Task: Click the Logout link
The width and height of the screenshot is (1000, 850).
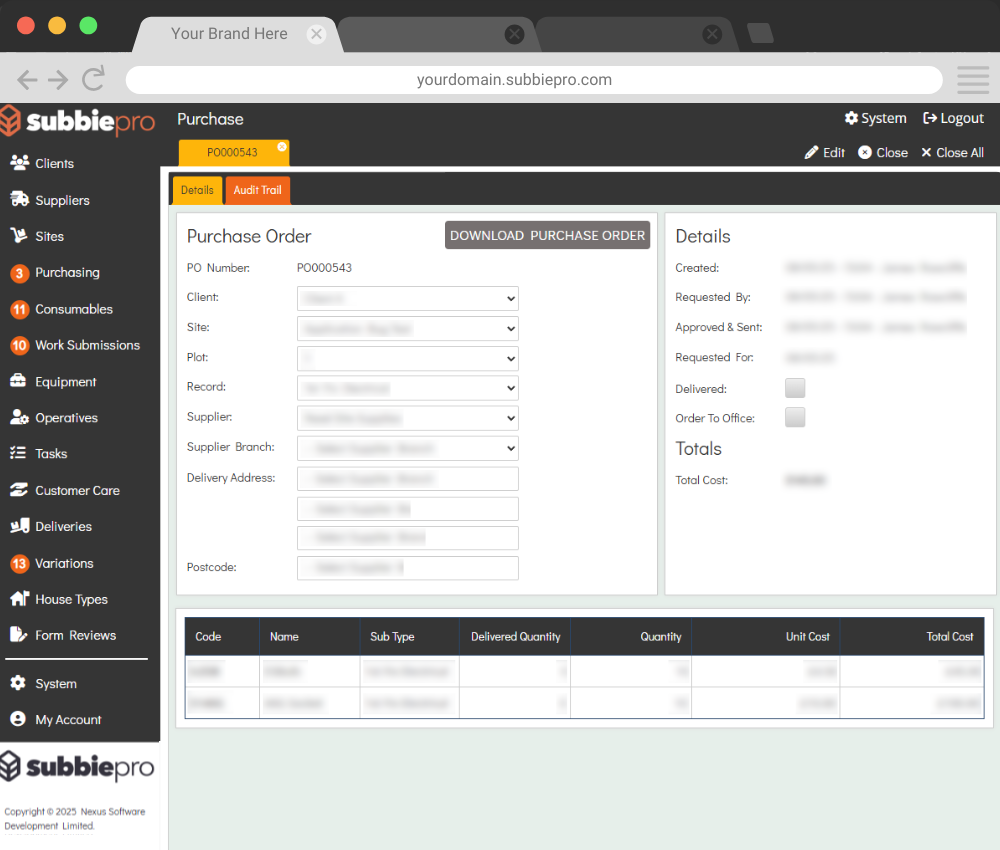Action: coord(953,118)
